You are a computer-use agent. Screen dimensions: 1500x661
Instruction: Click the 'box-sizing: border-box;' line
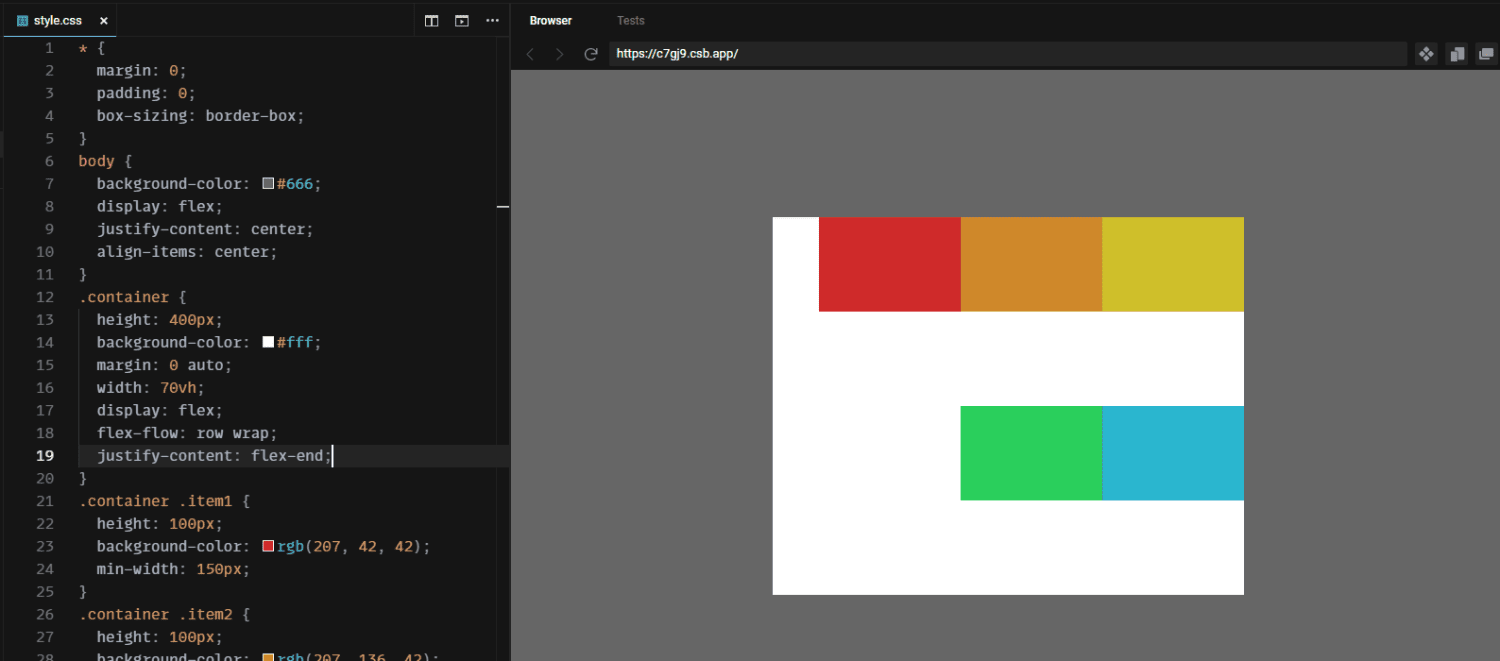(200, 116)
